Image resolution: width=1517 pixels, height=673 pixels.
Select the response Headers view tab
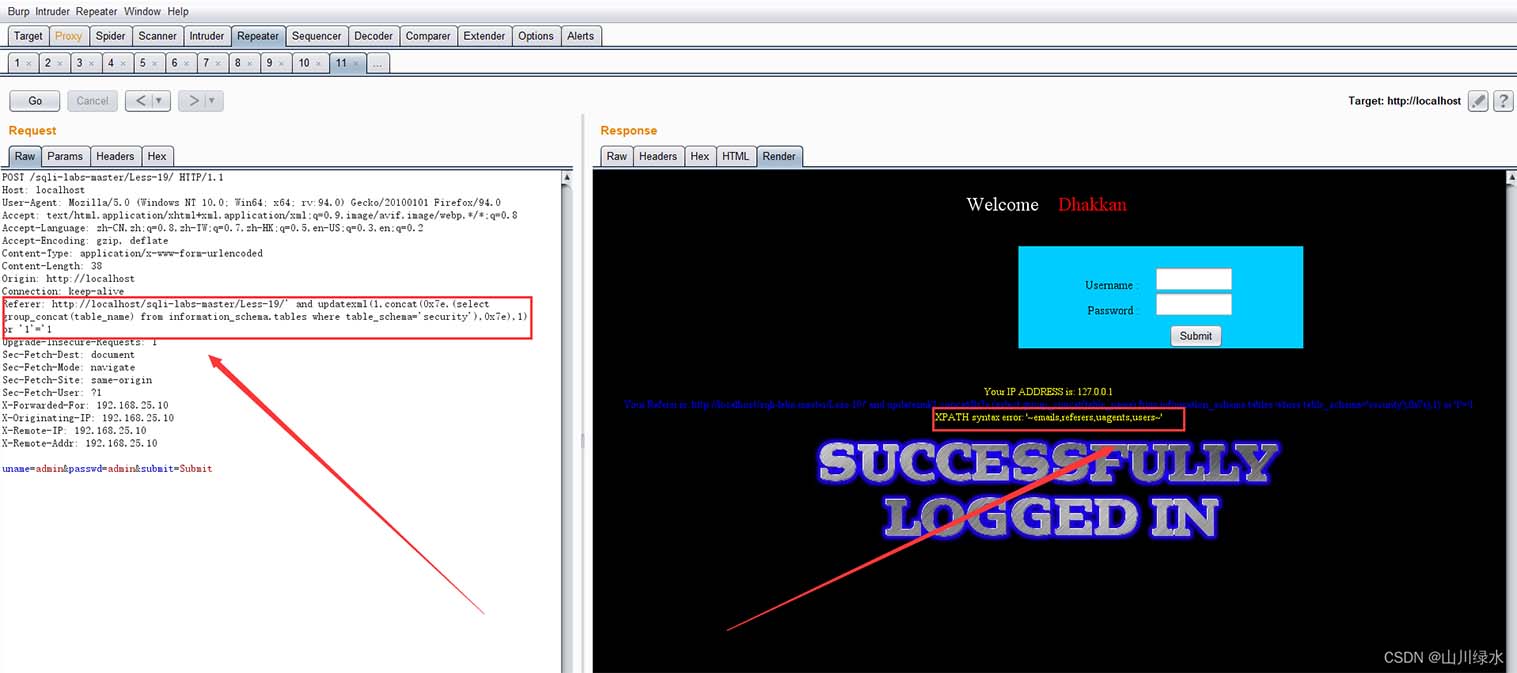658,156
